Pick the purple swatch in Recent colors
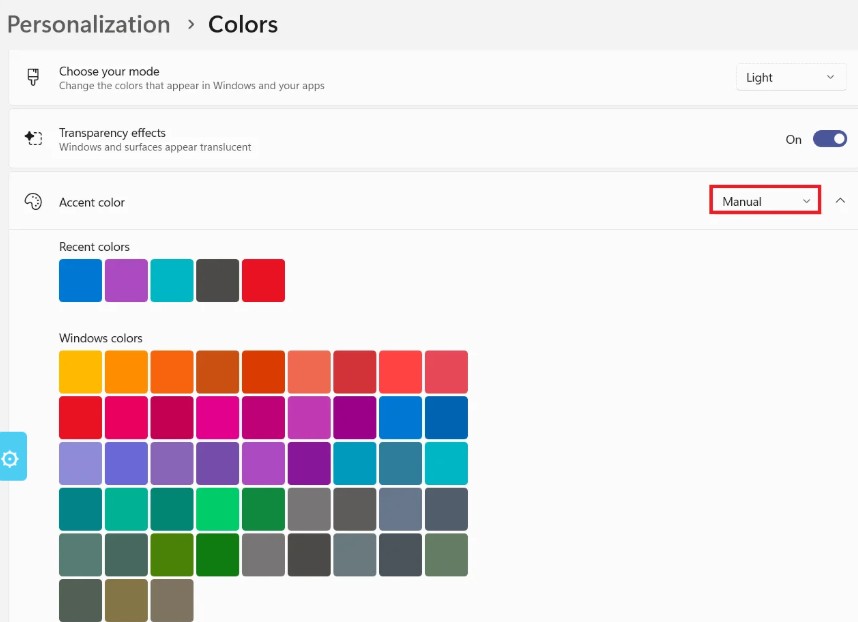 [126, 280]
